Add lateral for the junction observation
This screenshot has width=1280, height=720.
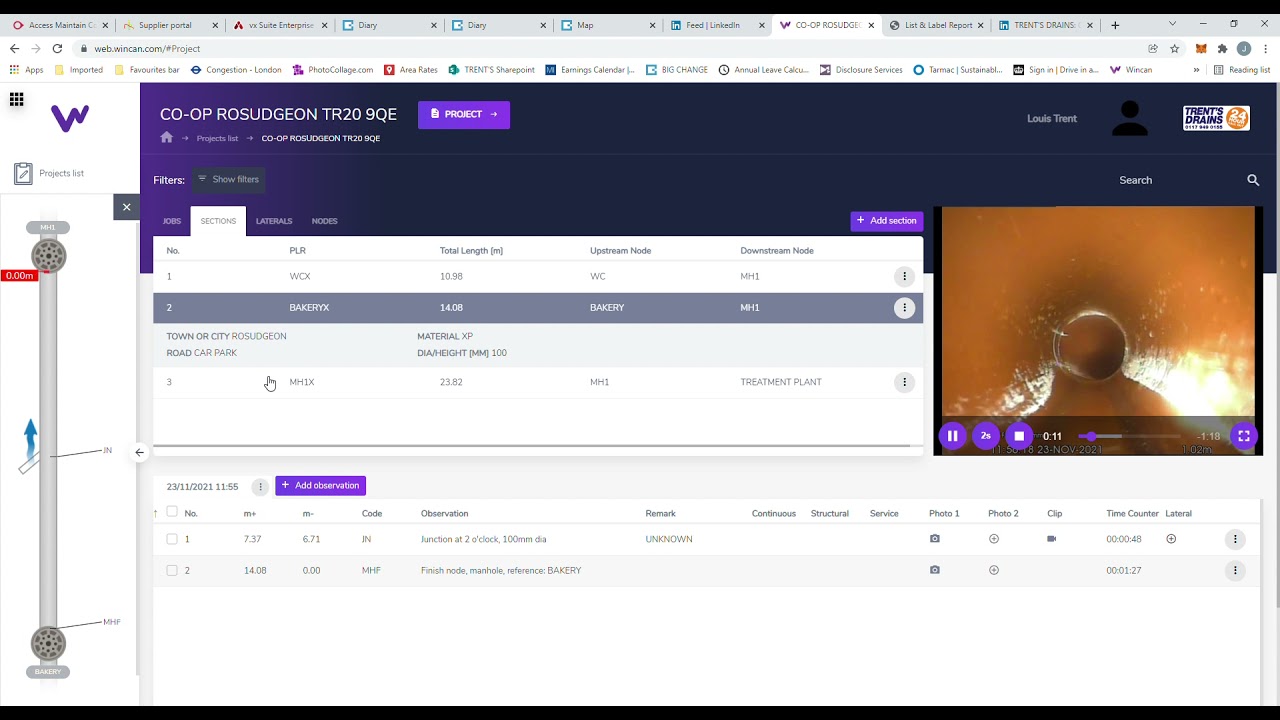[x=1171, y=539]
